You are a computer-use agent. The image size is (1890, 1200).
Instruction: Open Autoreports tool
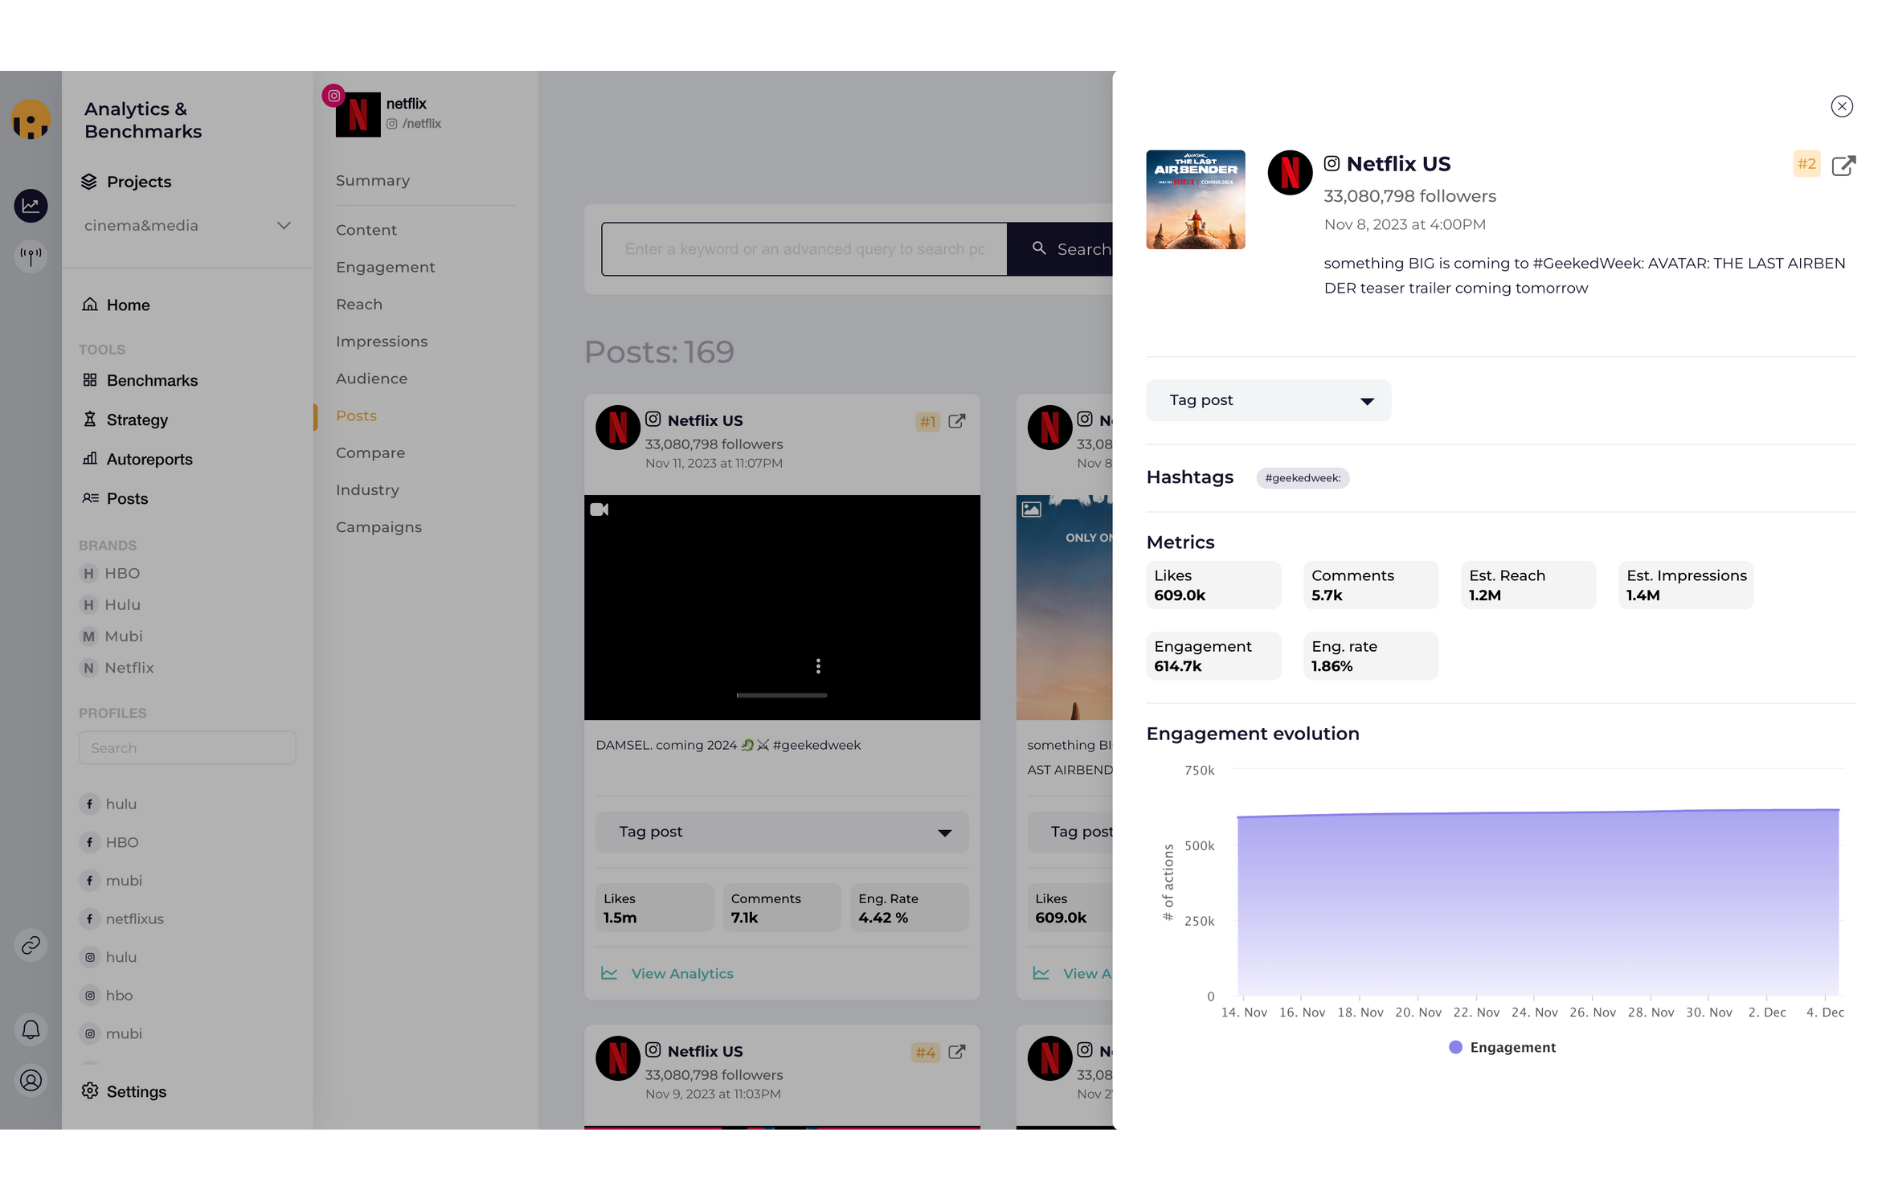click(137, 459)
